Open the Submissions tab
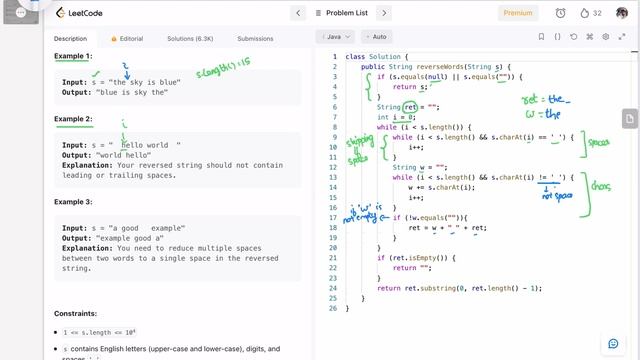The width and height of the screenshot is (640, 360). (x=255, y=39)
